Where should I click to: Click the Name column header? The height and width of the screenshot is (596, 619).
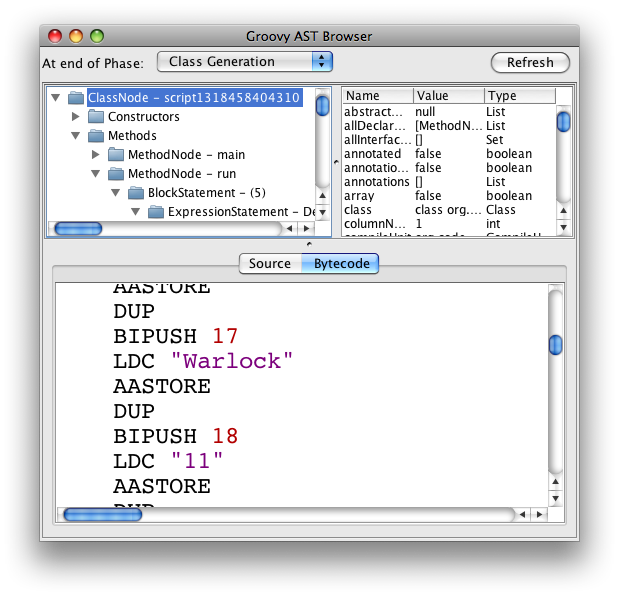pos(378,96)
